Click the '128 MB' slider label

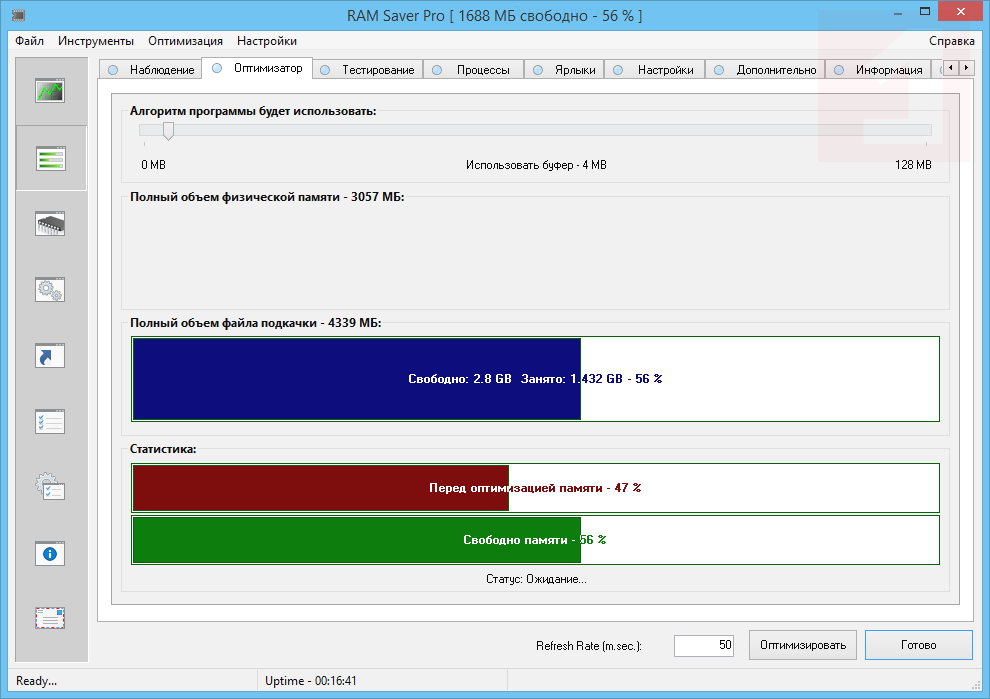(913, 165)
